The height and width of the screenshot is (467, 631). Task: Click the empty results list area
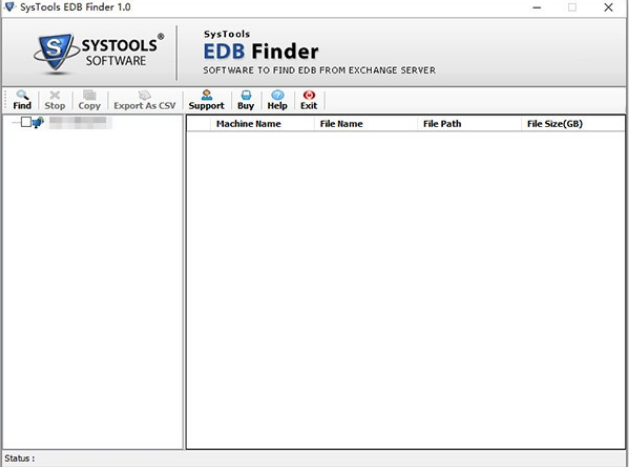pos(405,290)
